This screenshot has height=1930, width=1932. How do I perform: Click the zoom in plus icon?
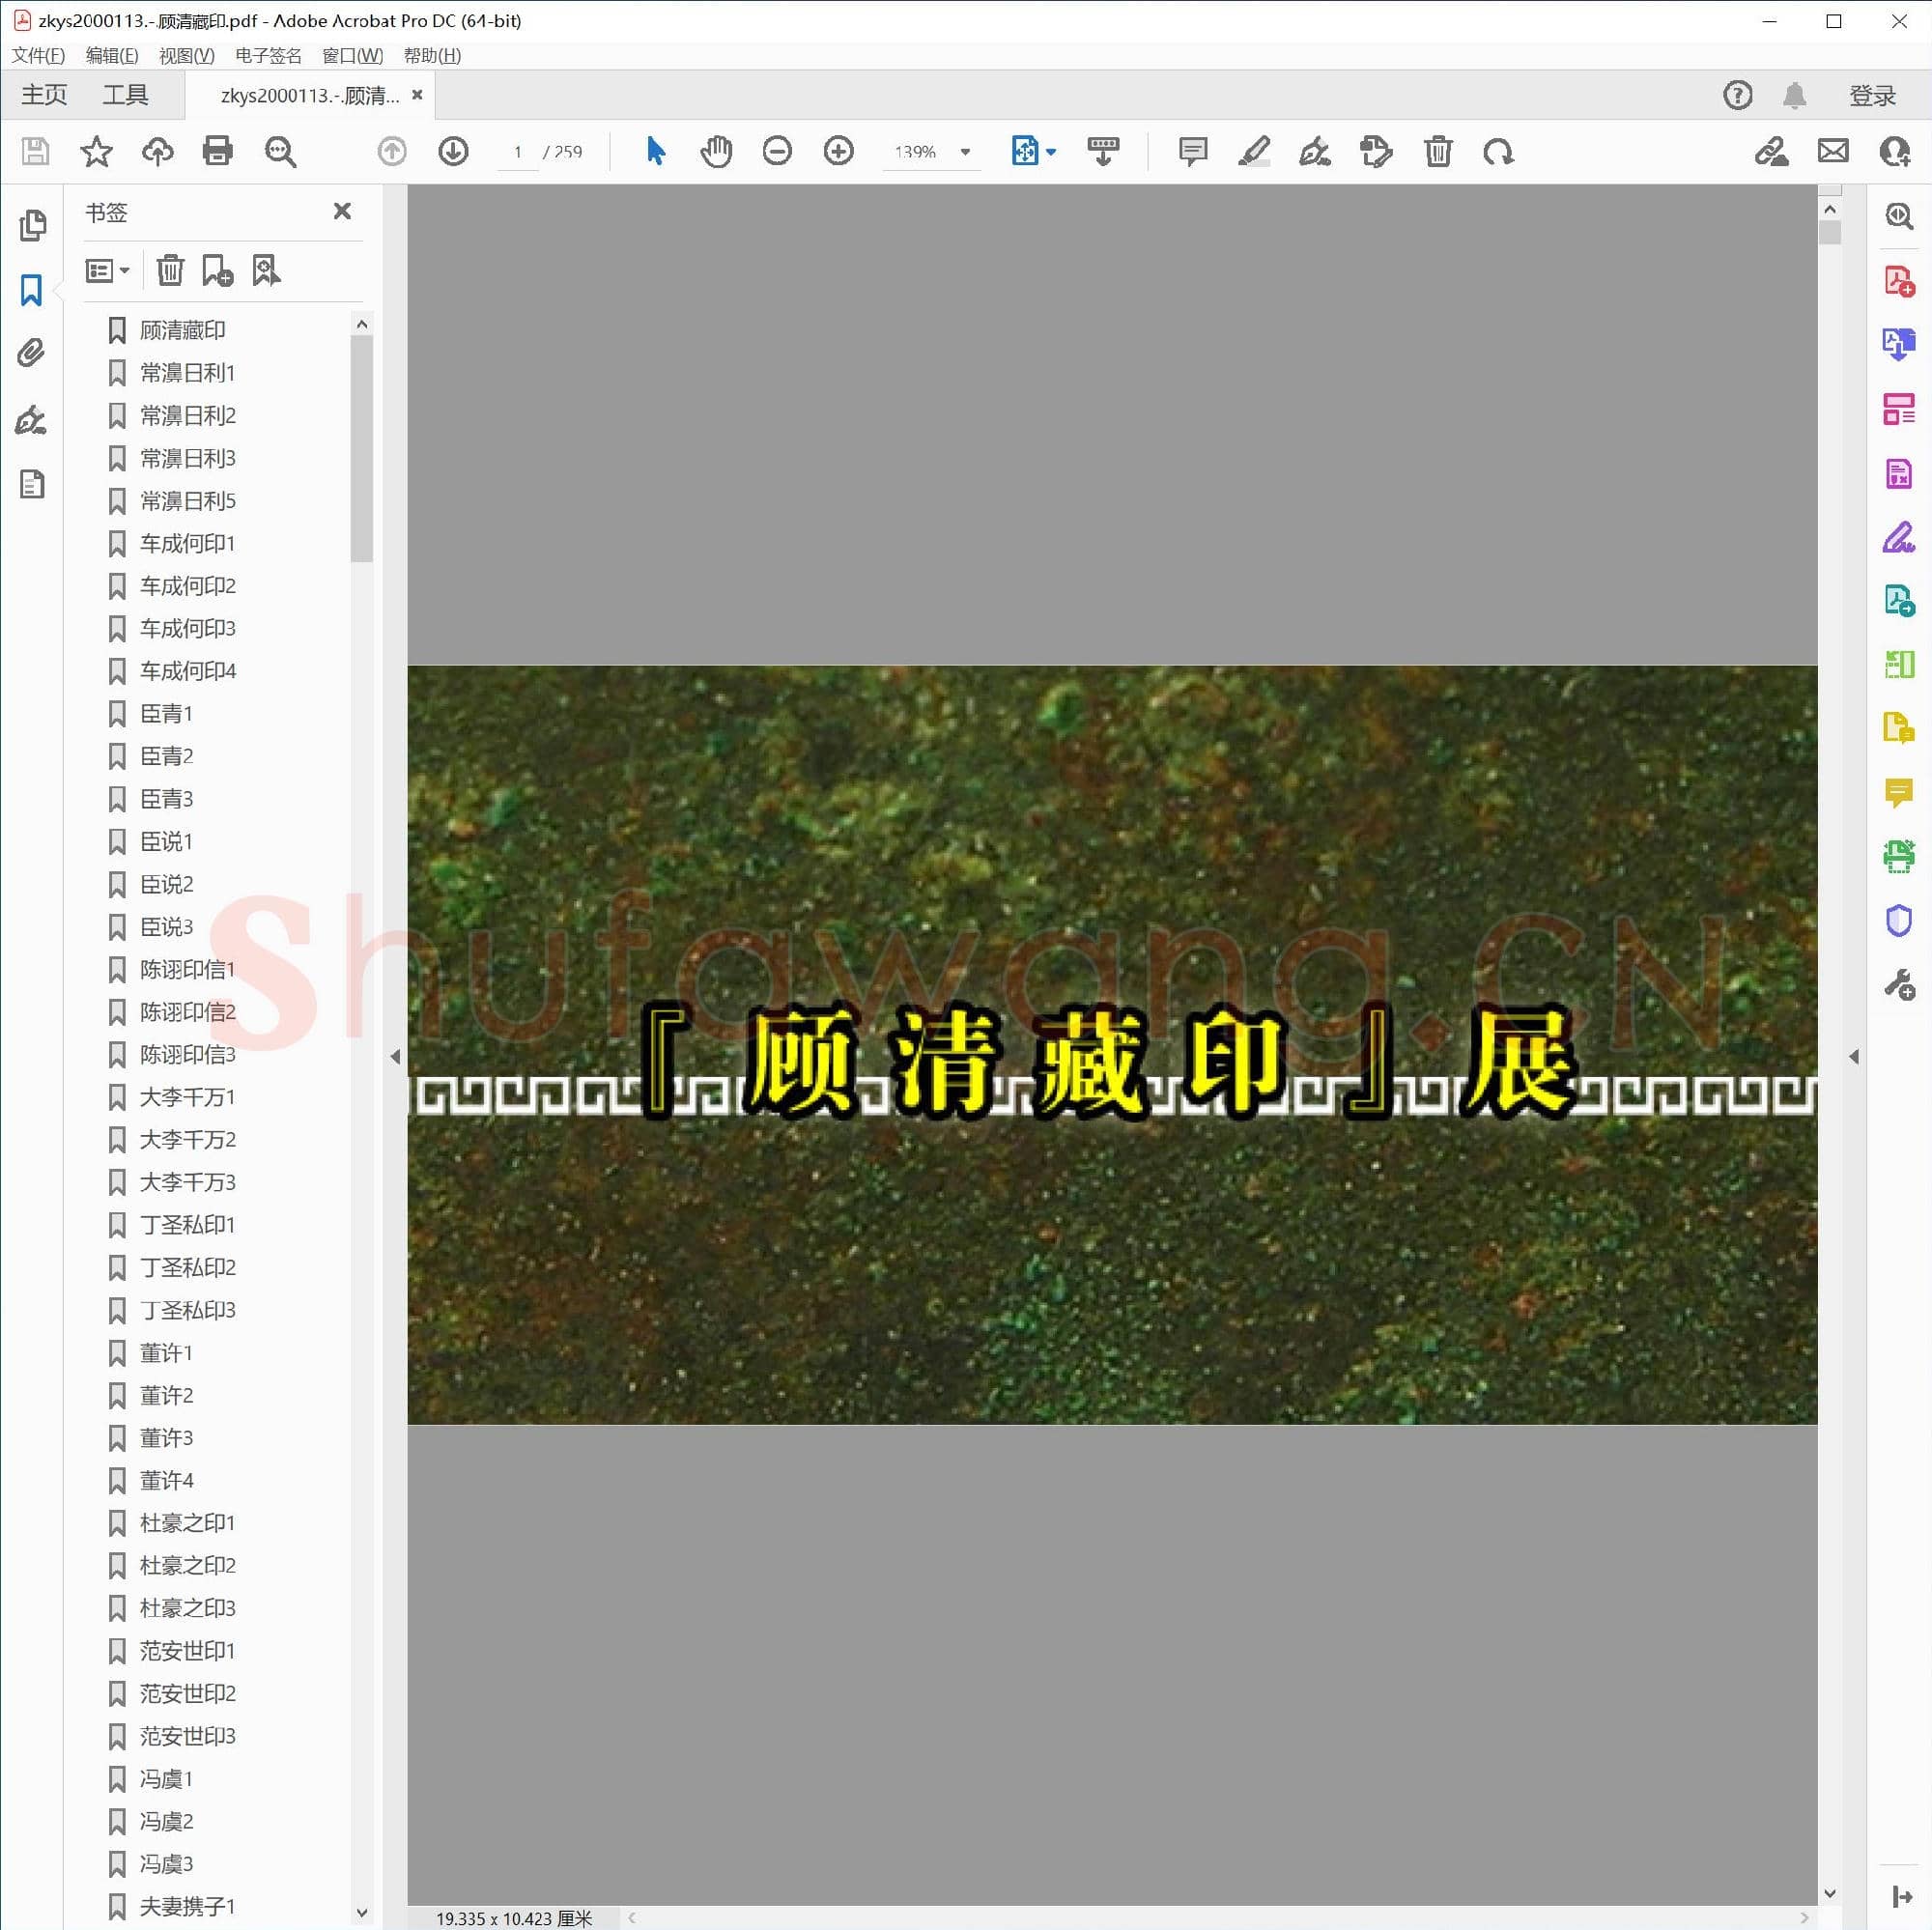(838, 152)
